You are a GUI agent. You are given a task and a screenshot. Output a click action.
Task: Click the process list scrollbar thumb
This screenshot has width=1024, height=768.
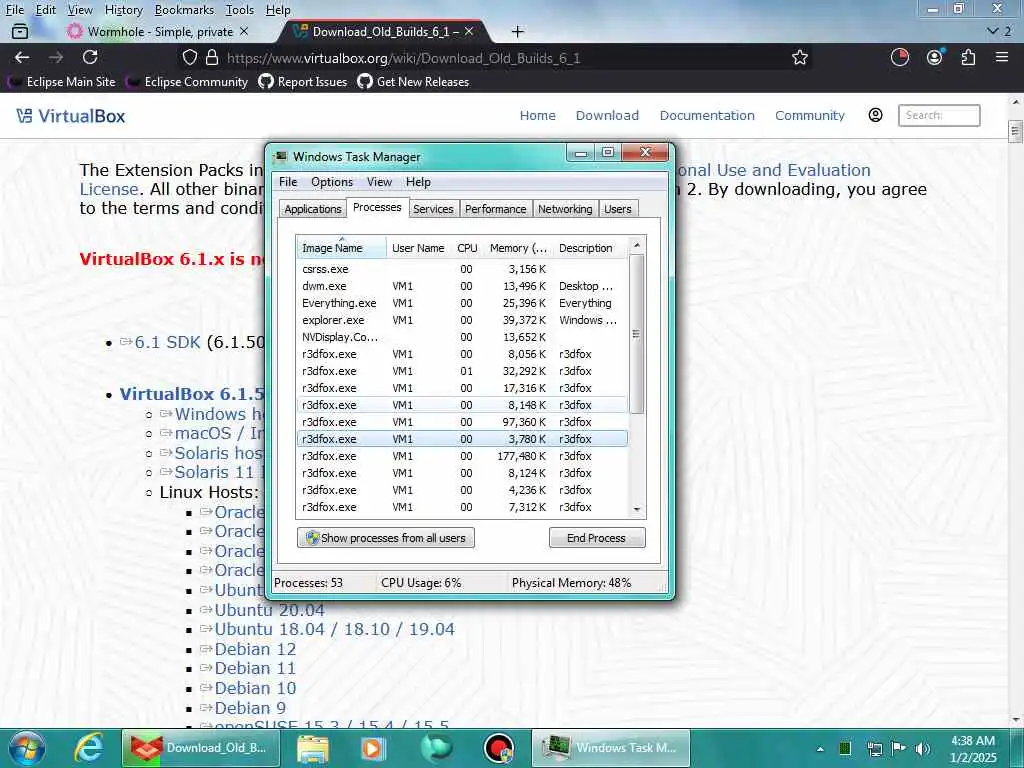point(637,334)
